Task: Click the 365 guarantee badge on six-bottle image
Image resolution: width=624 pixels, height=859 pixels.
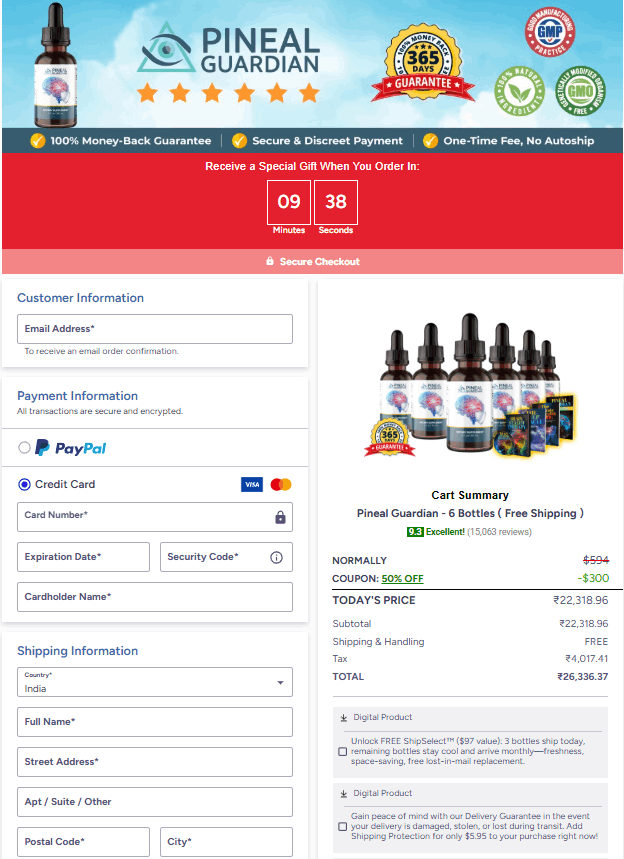Action: click(390, 438)
